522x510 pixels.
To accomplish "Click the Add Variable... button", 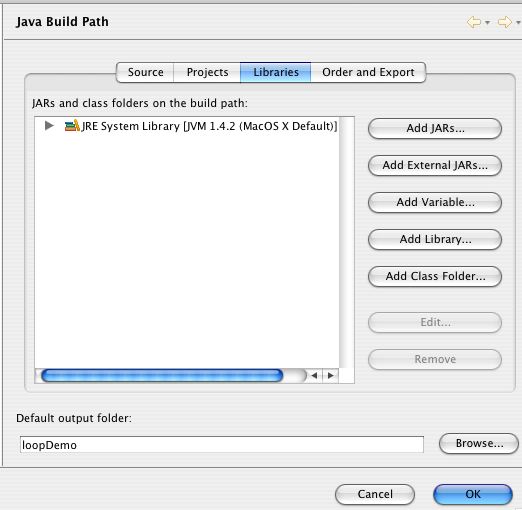I will click(x=435, y=202).
